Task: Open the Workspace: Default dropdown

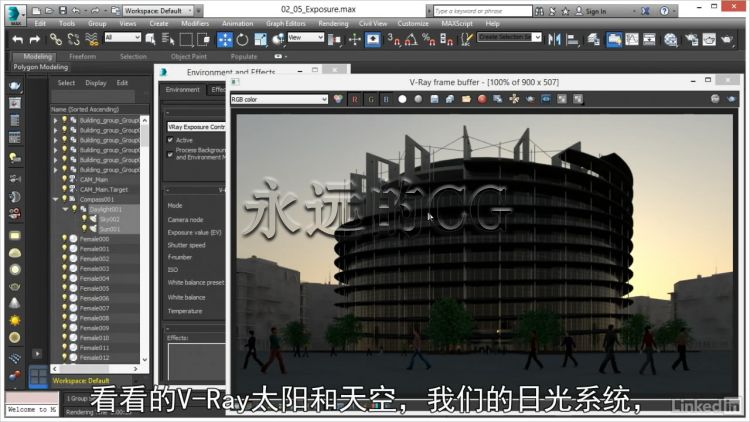Action: [x=158, y=11]
